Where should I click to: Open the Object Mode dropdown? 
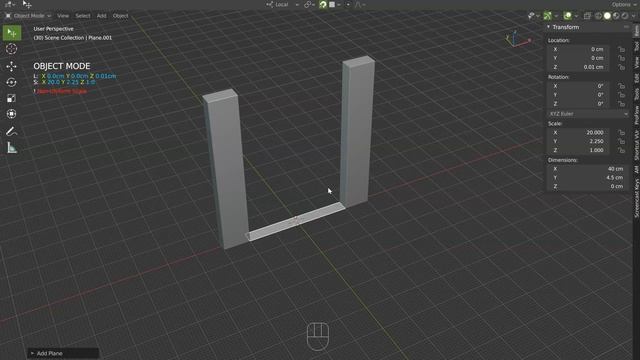(x=28, y=16)
